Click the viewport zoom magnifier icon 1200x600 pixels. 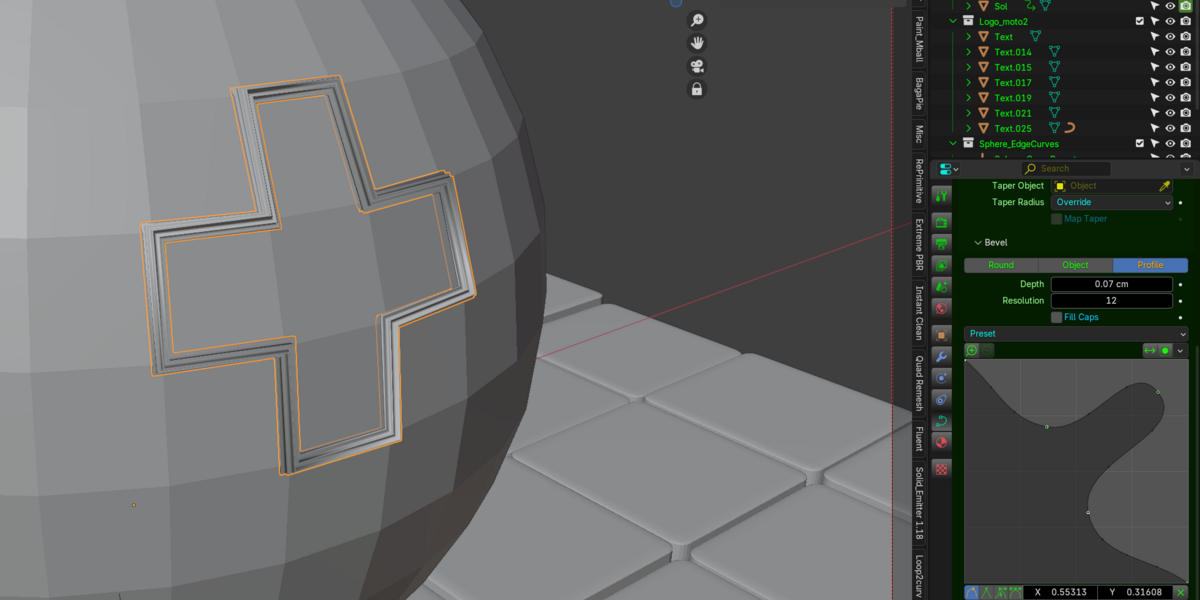coord(697,20)
